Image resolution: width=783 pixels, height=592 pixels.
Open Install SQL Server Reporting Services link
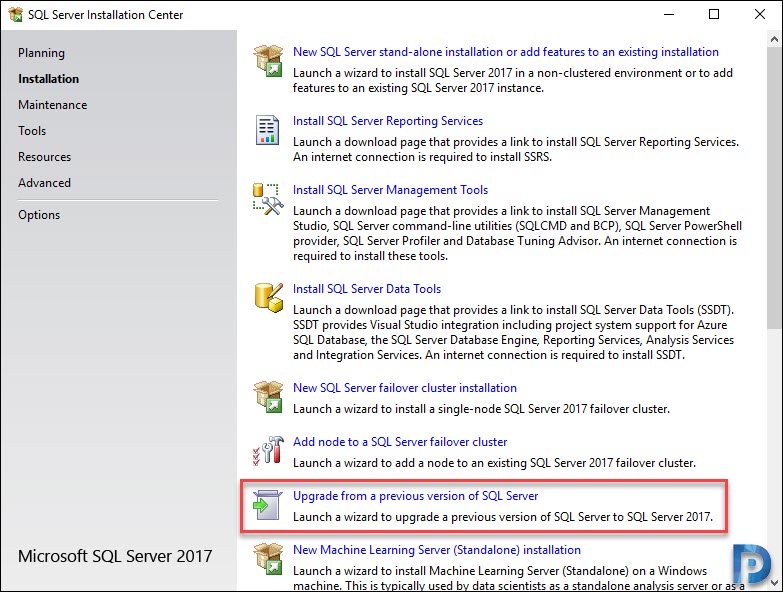(x=388, y=121)
